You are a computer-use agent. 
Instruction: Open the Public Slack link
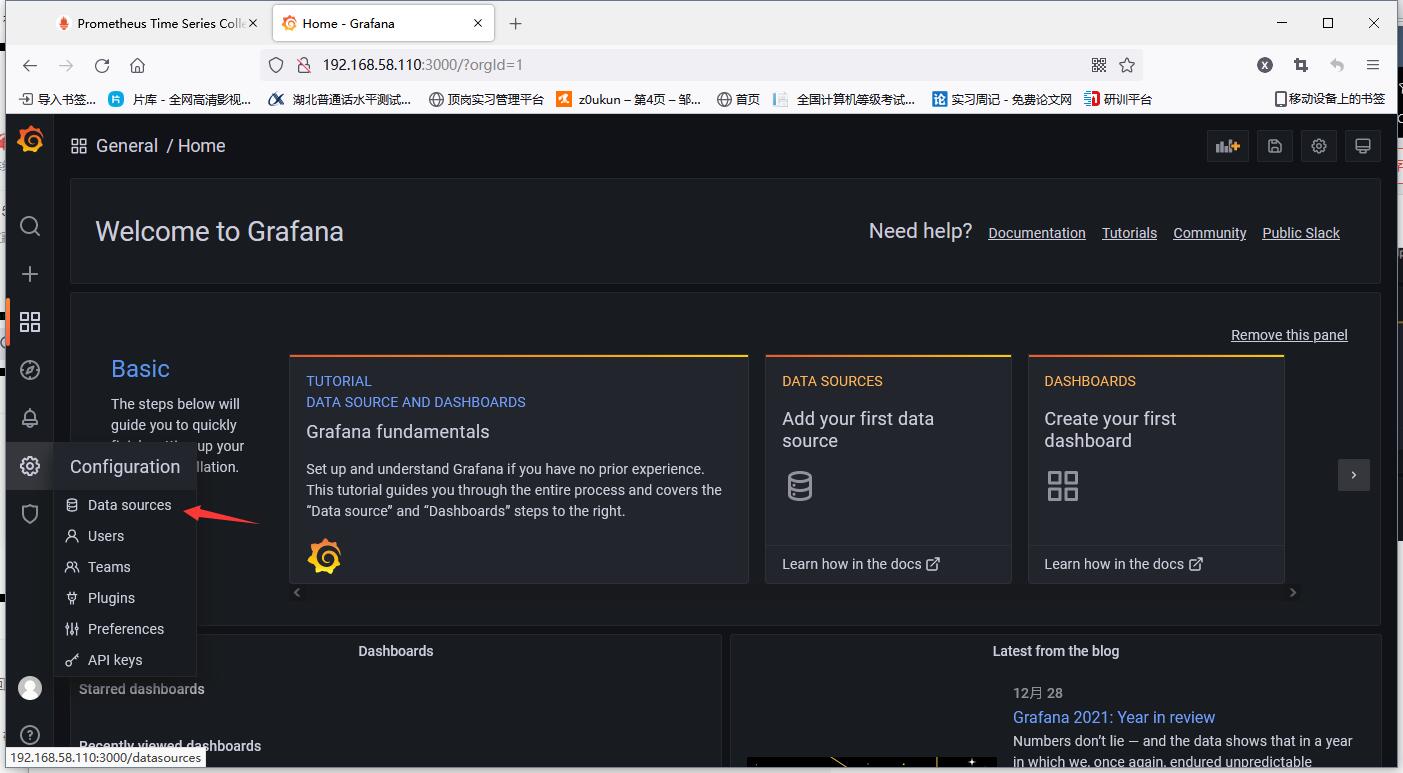point(1301,233)
